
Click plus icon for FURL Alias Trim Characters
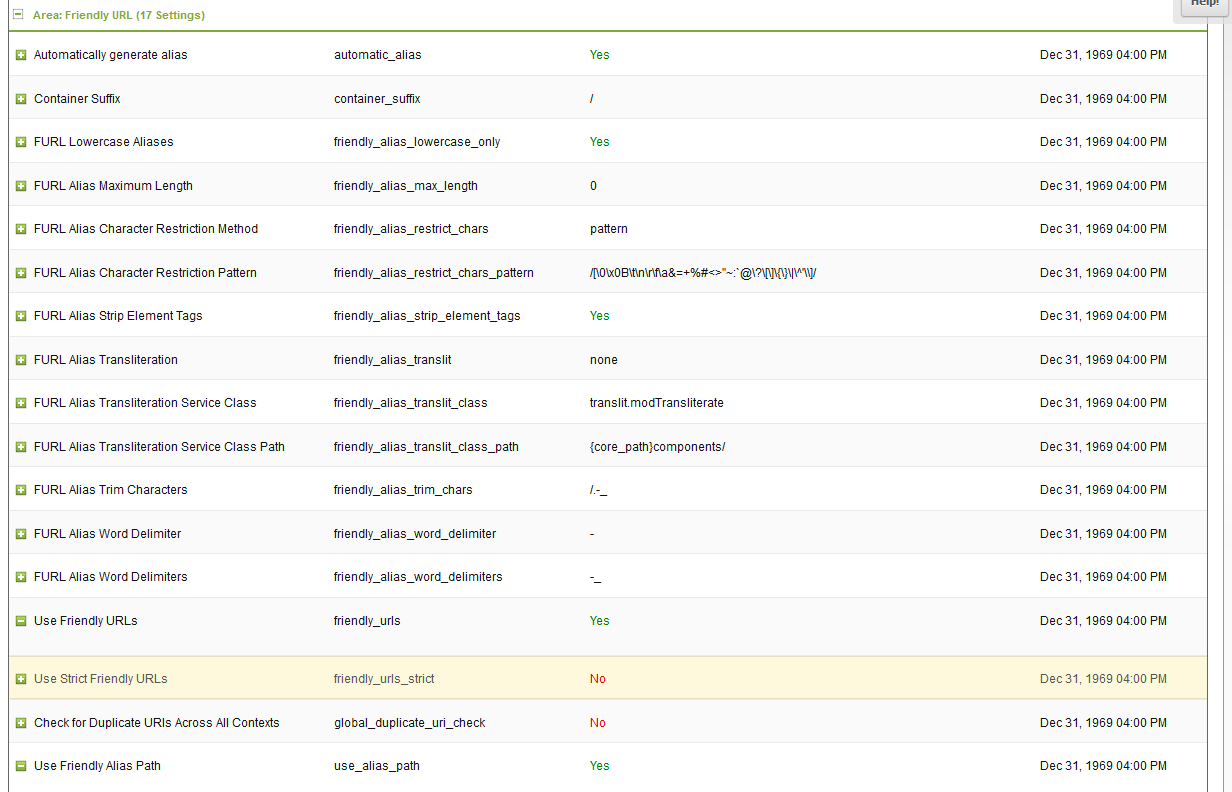click(x=21, y=490)
